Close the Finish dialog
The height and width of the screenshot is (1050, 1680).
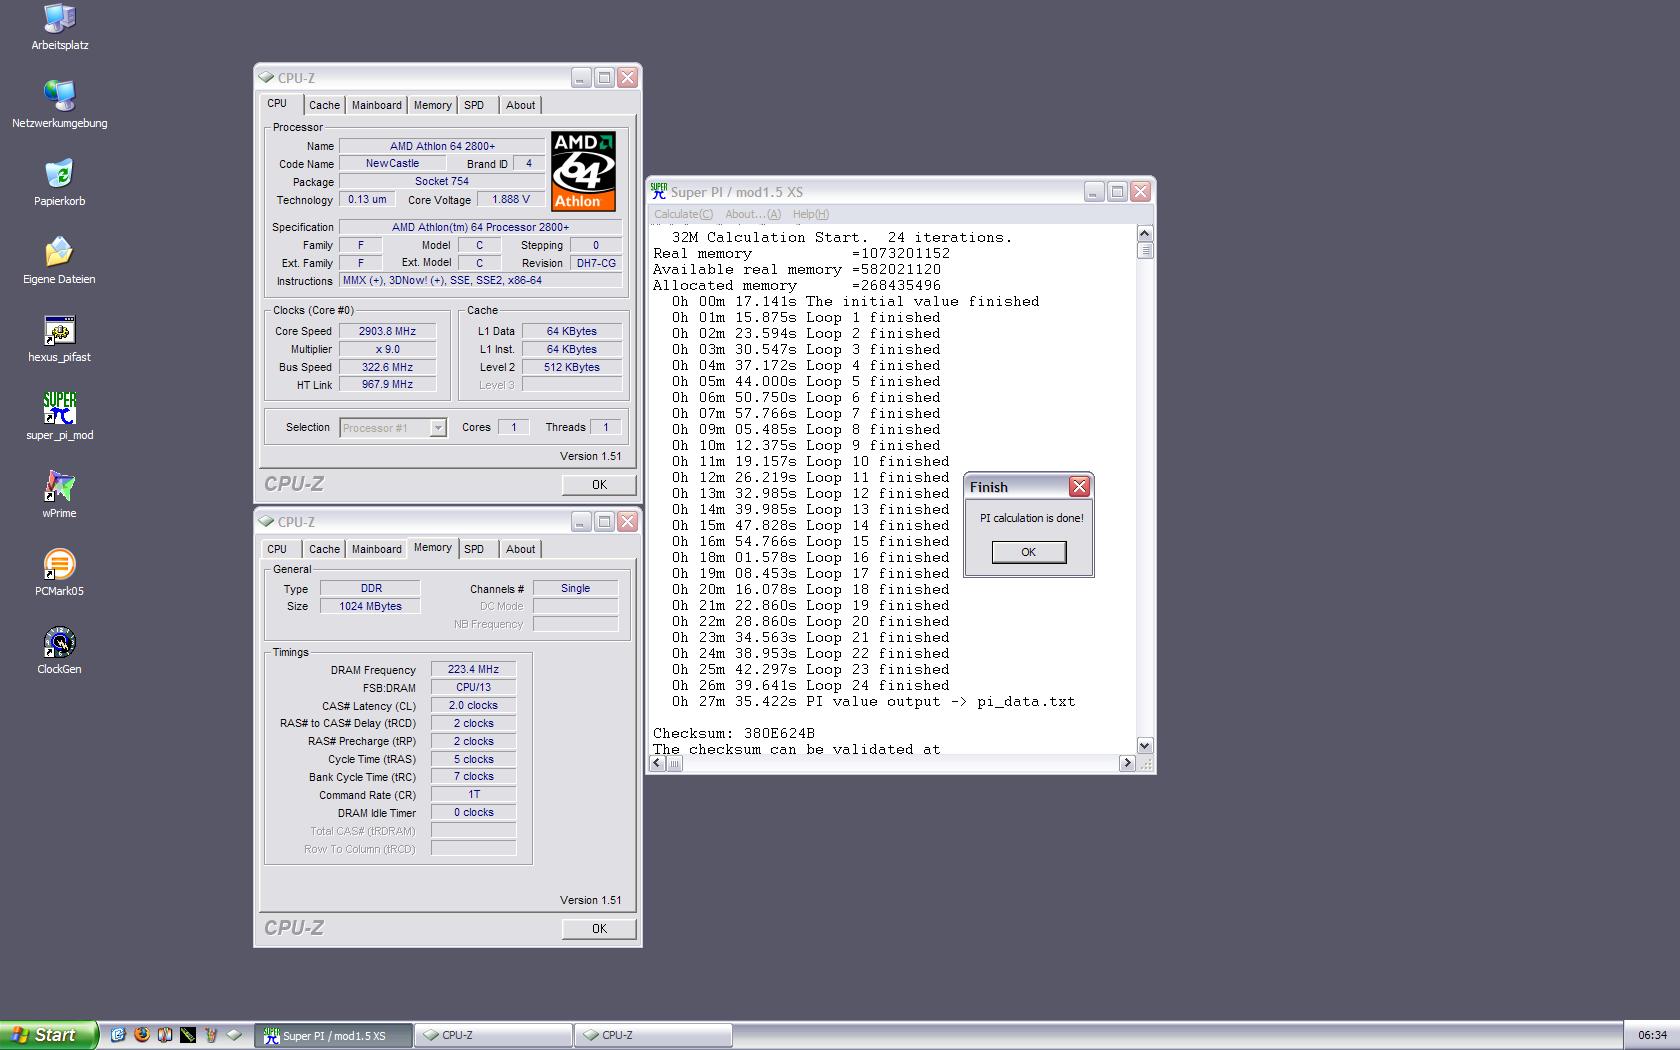click(x=1079, y=487)
